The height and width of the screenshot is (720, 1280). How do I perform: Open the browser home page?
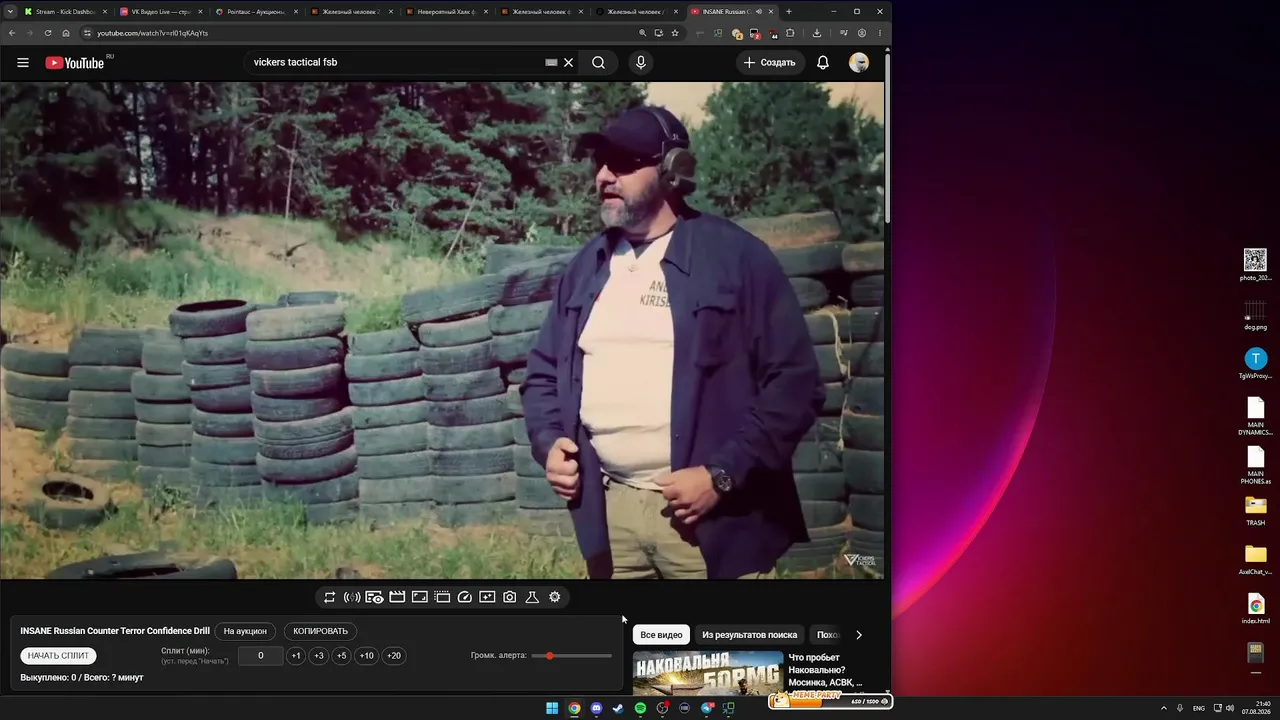point(66,33)
